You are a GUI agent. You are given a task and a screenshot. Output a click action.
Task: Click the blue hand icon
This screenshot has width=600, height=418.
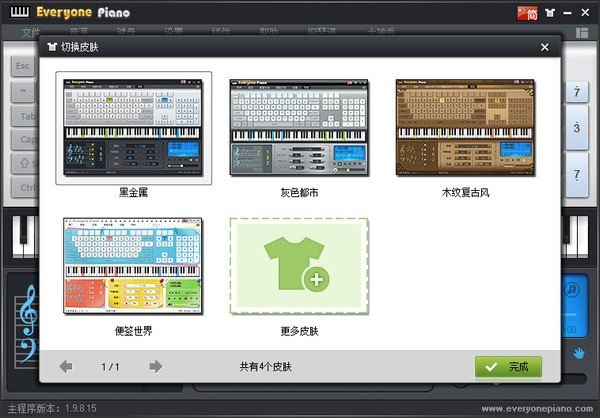(579, 353)
